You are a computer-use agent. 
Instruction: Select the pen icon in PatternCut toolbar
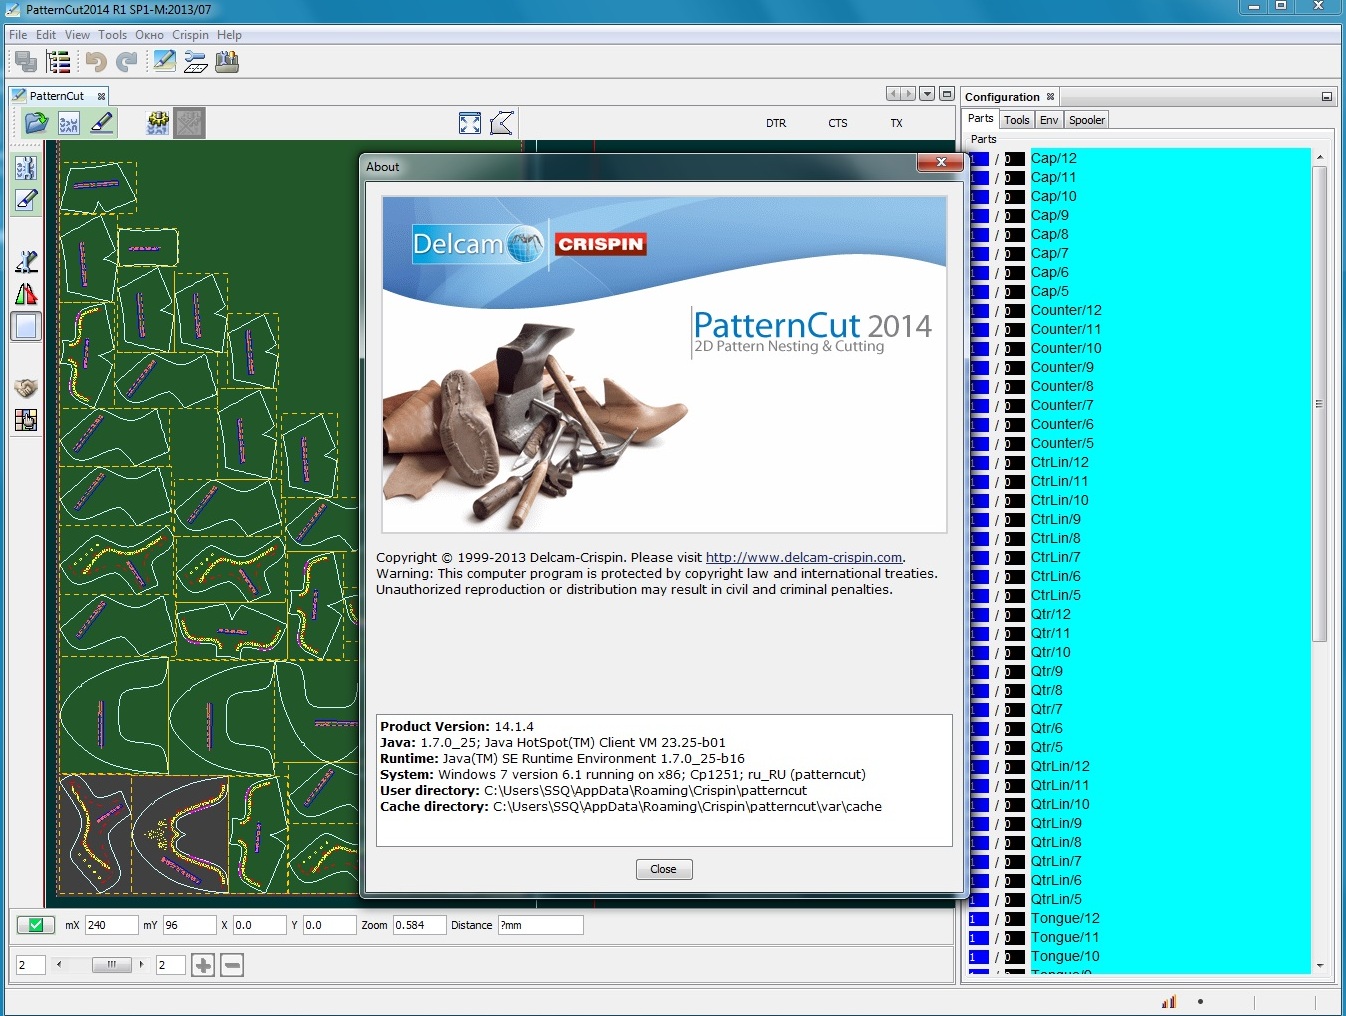[101, 123]
